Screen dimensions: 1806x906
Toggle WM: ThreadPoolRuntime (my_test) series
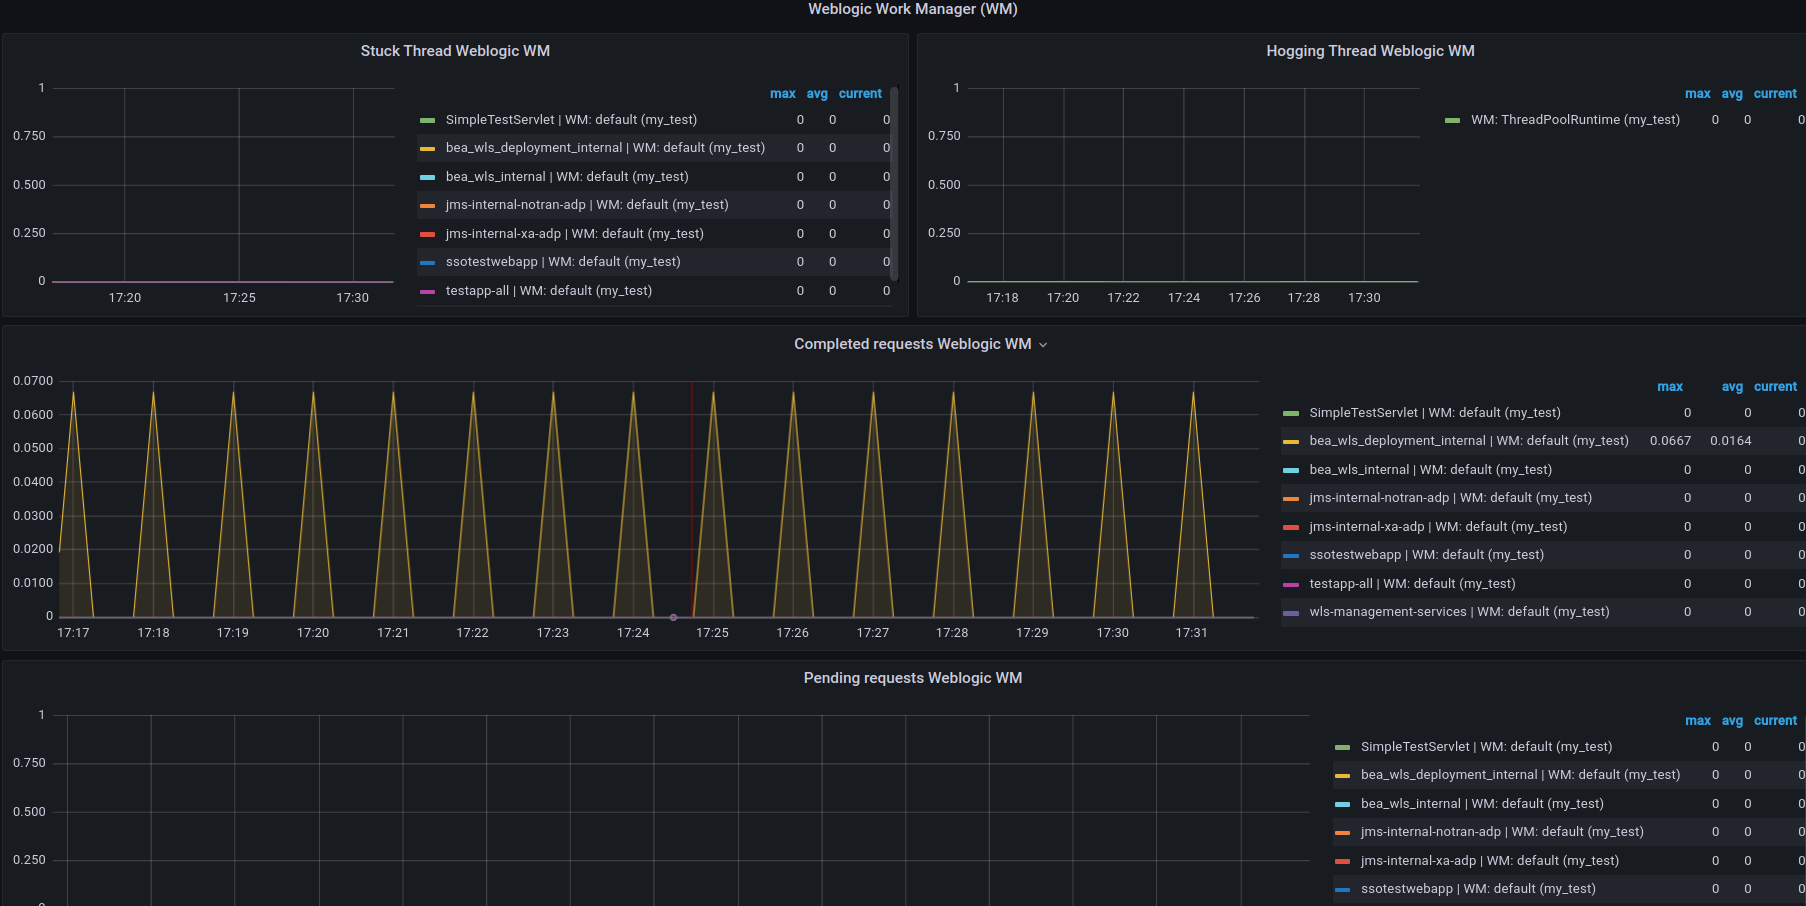click(x=1575, y=120)
